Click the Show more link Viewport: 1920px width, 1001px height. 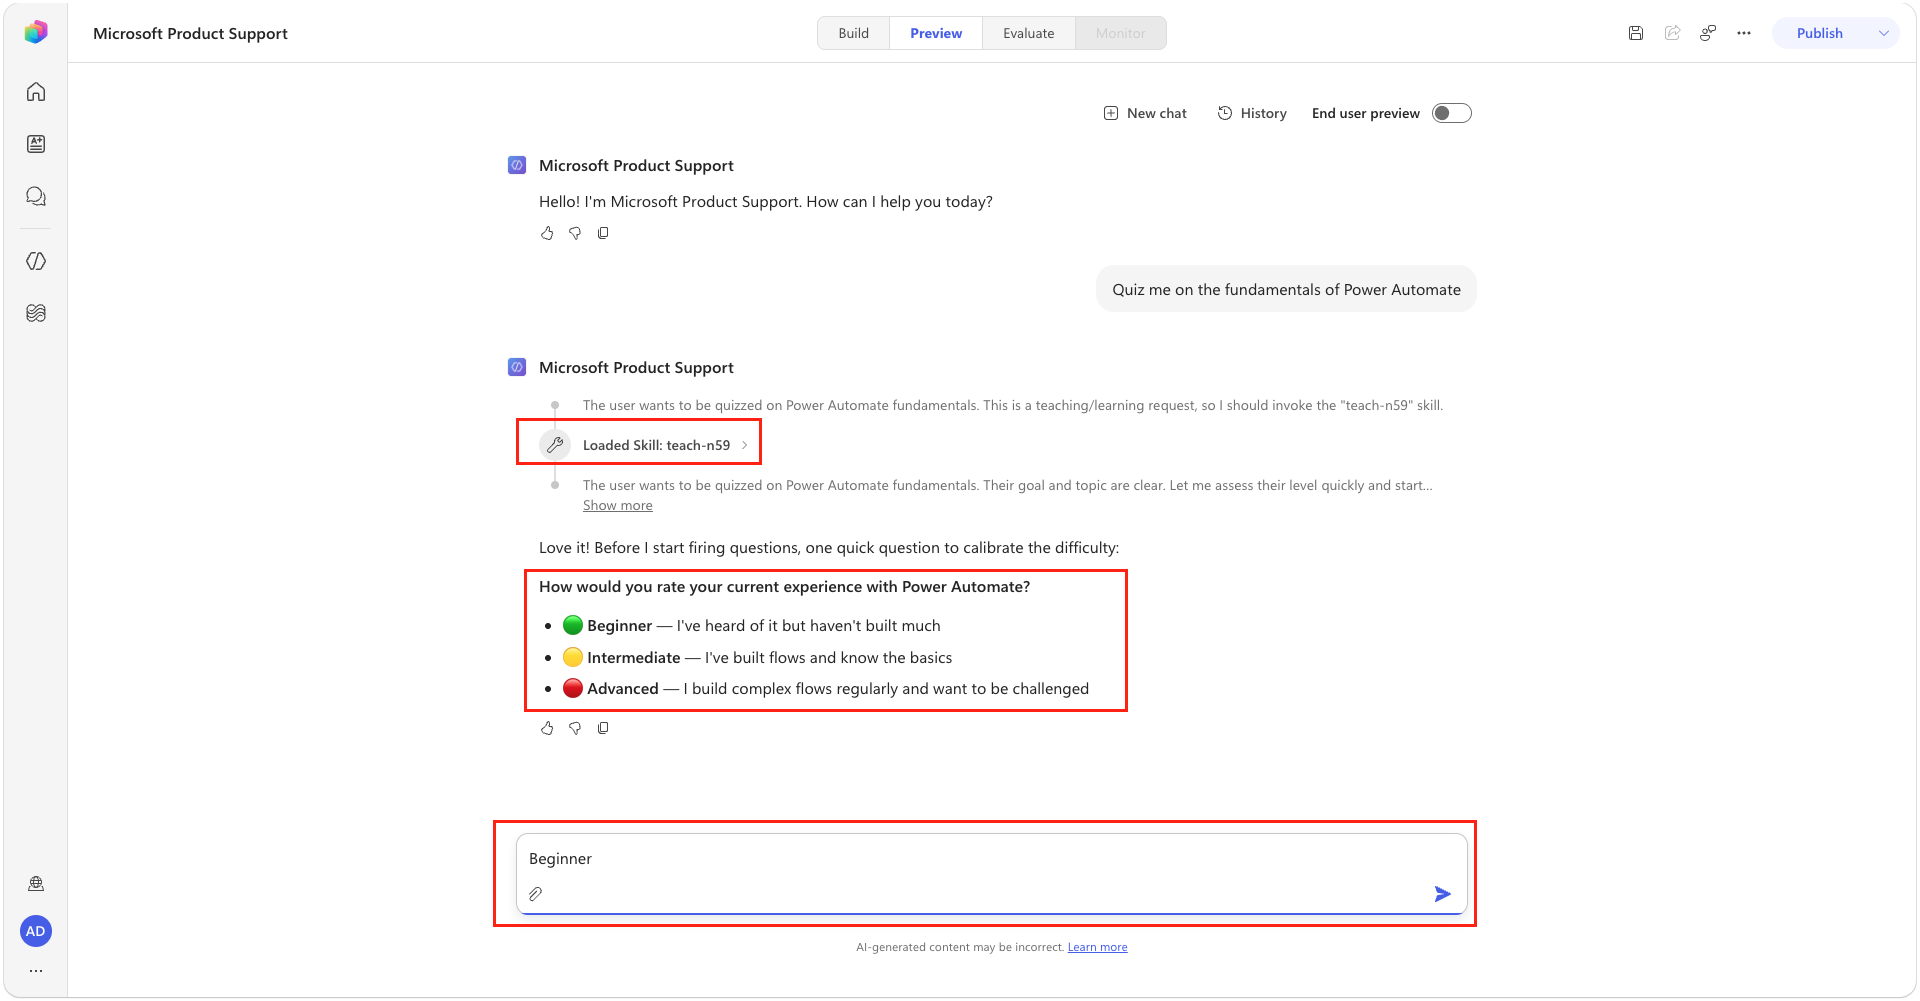[618, 506]
